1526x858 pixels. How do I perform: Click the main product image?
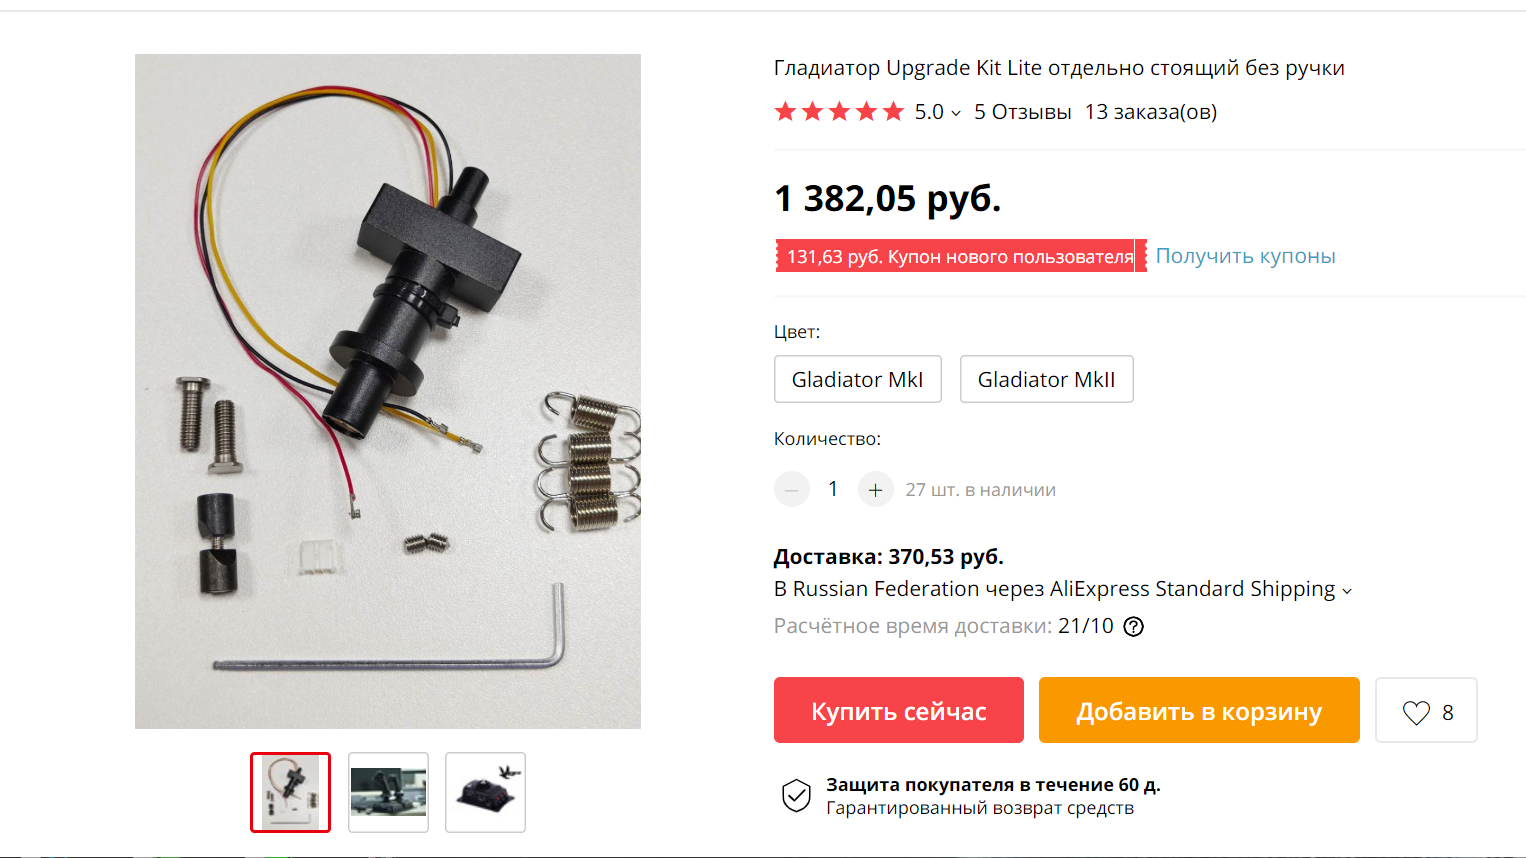tap(388, 391)
